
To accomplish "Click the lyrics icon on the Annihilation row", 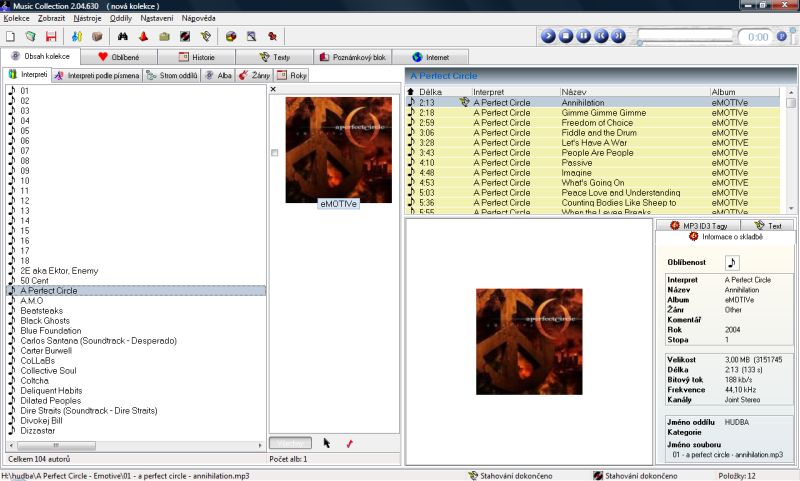I will 464,102.
